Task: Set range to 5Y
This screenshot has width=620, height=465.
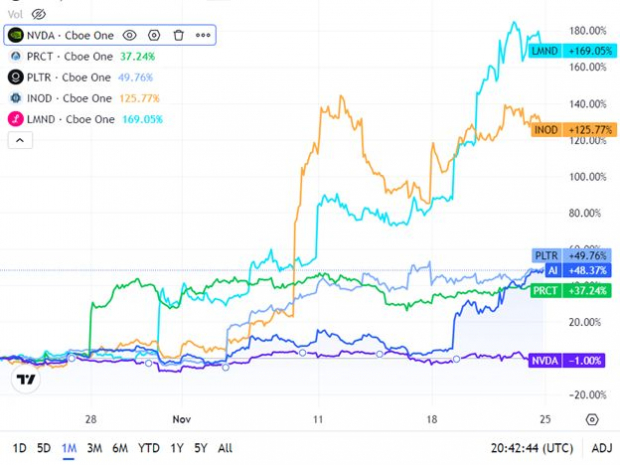Action: click(x=199, y=447)
